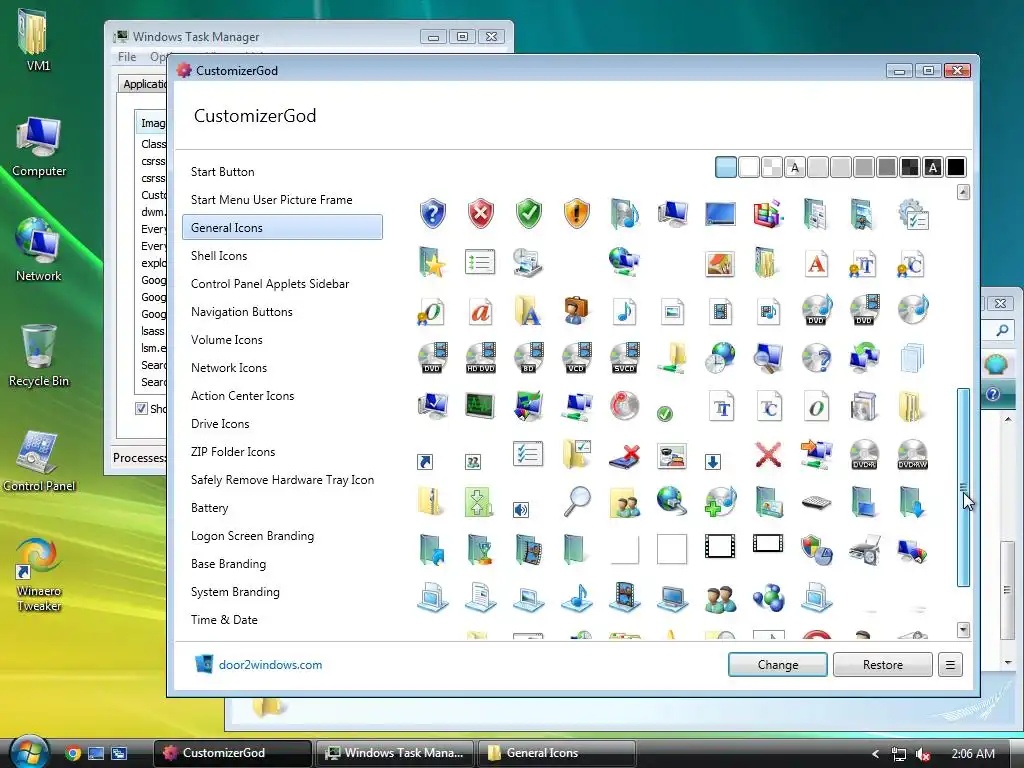This screenshot has width=1024, height=768.
Task: Select the printer icon
Action: click(x=865, y=551)
